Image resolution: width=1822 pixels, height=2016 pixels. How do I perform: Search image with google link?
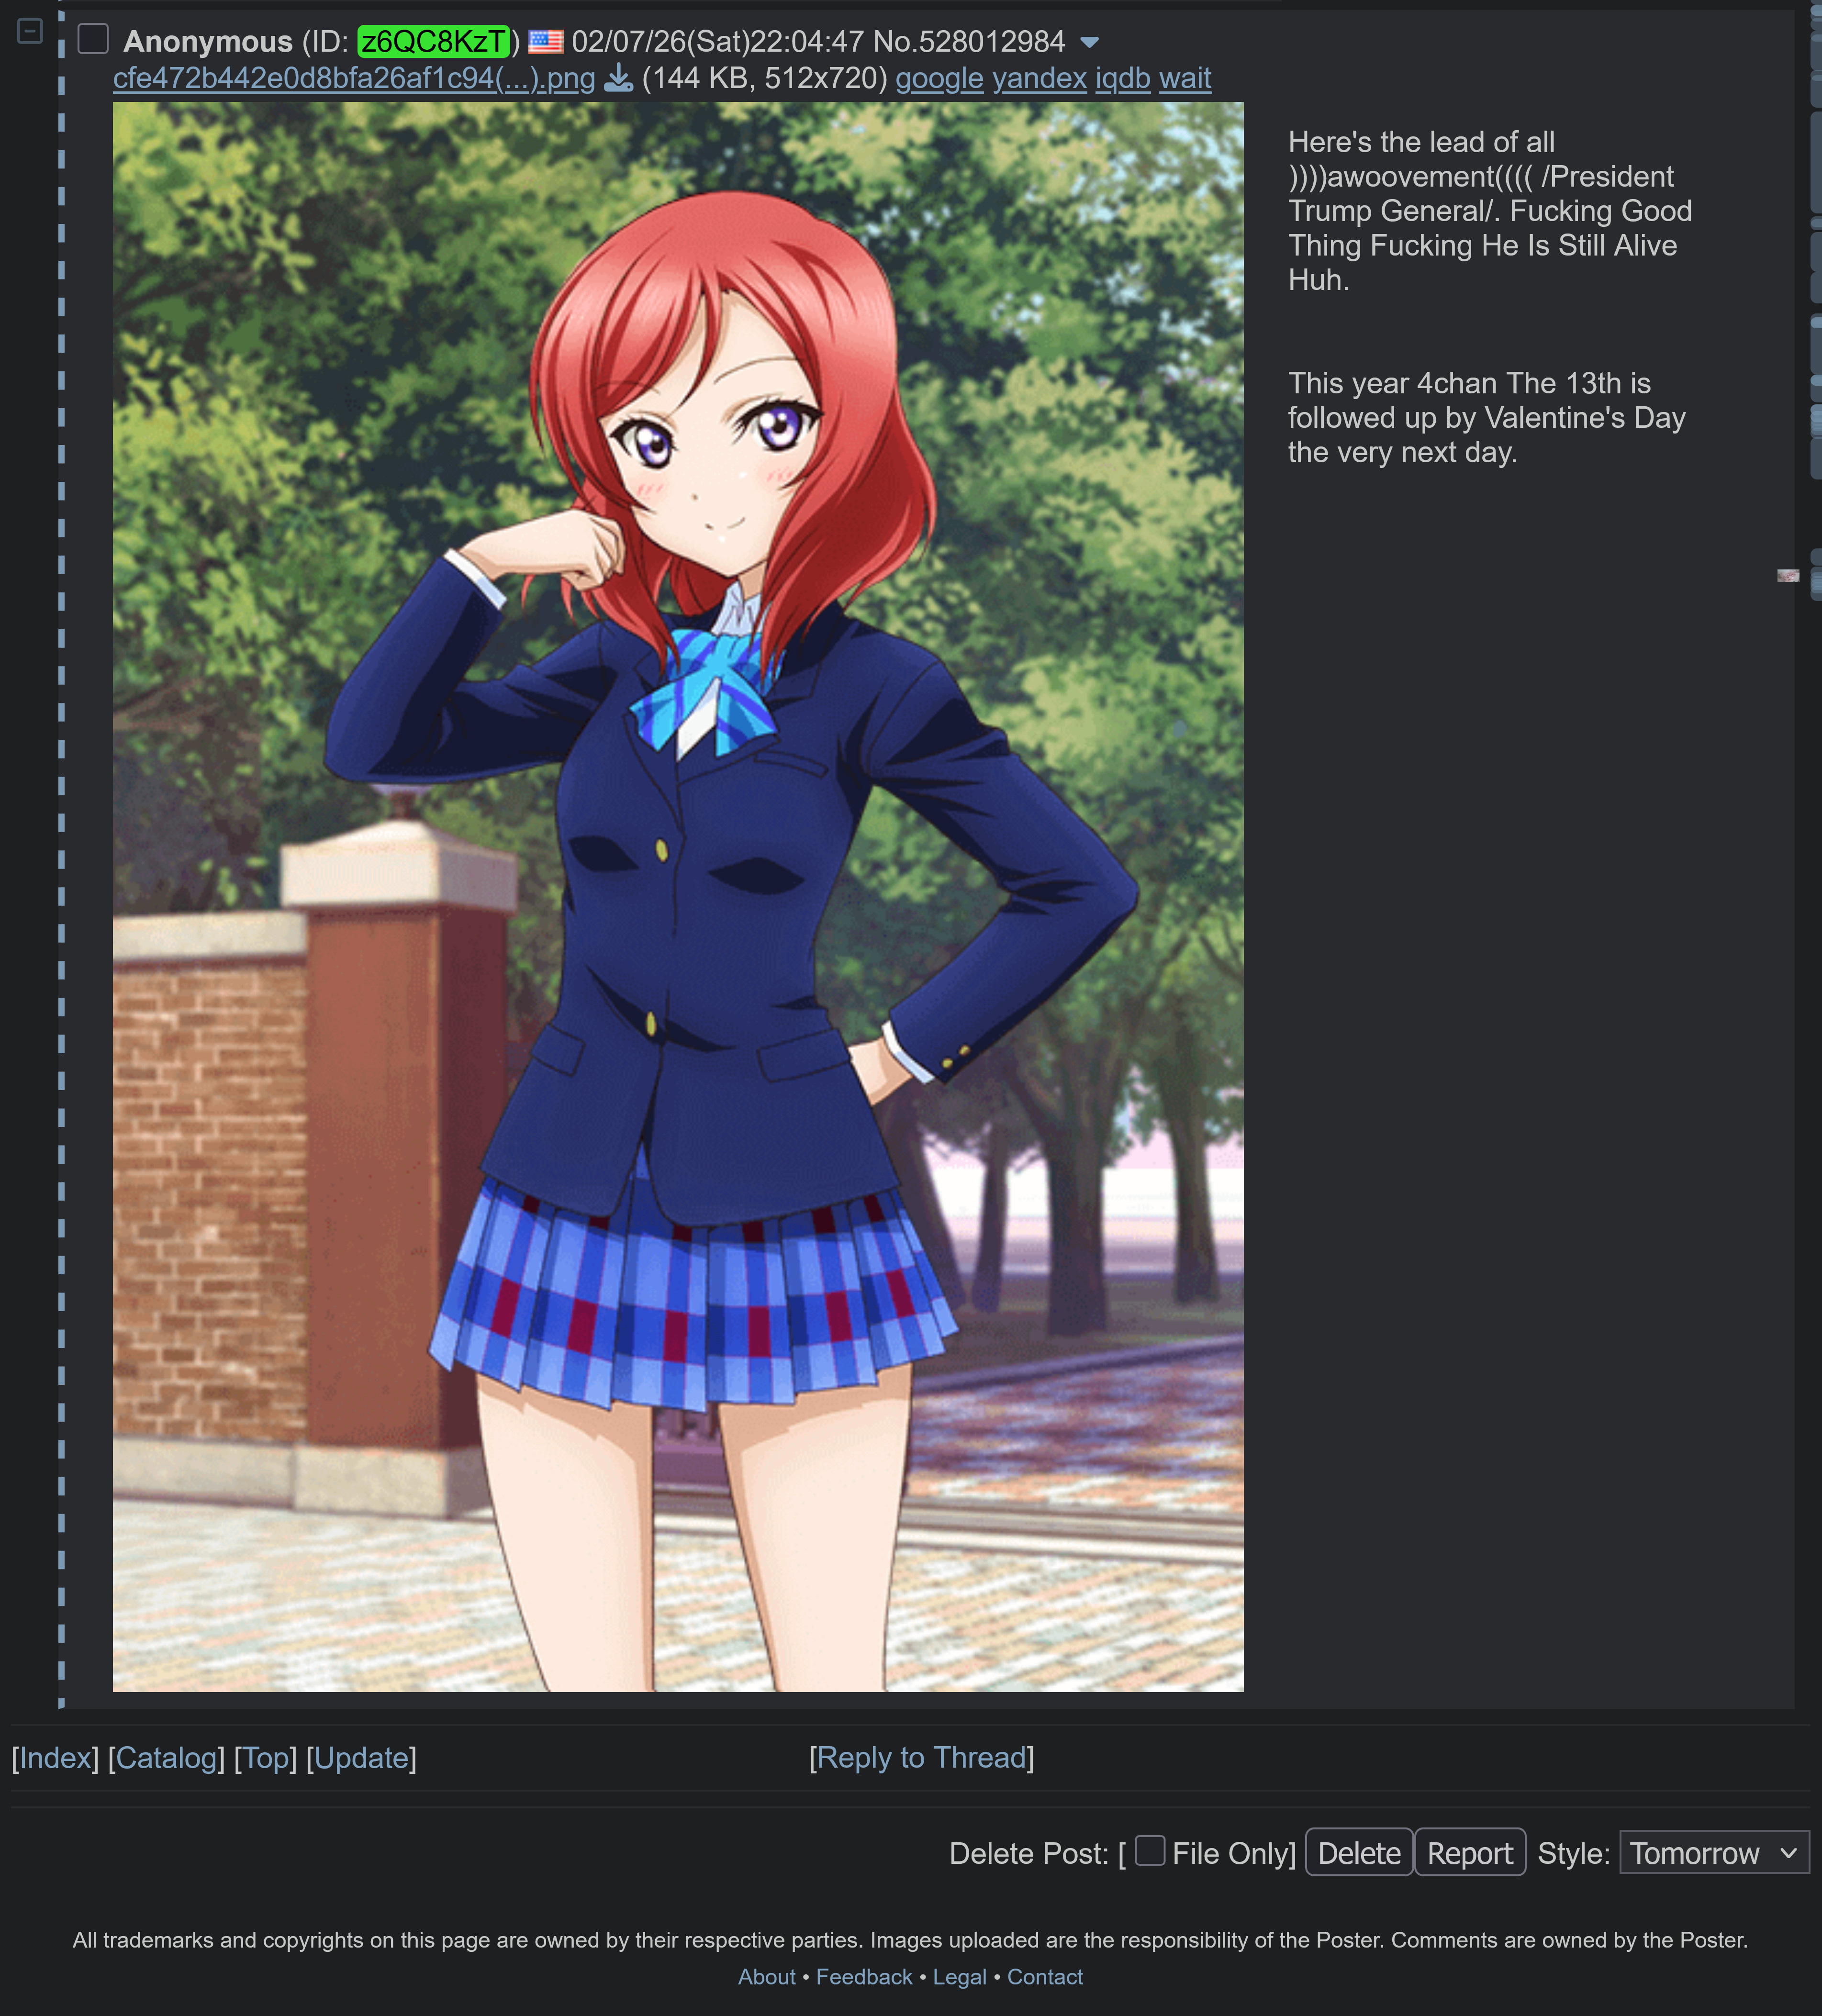click(938, 78)
